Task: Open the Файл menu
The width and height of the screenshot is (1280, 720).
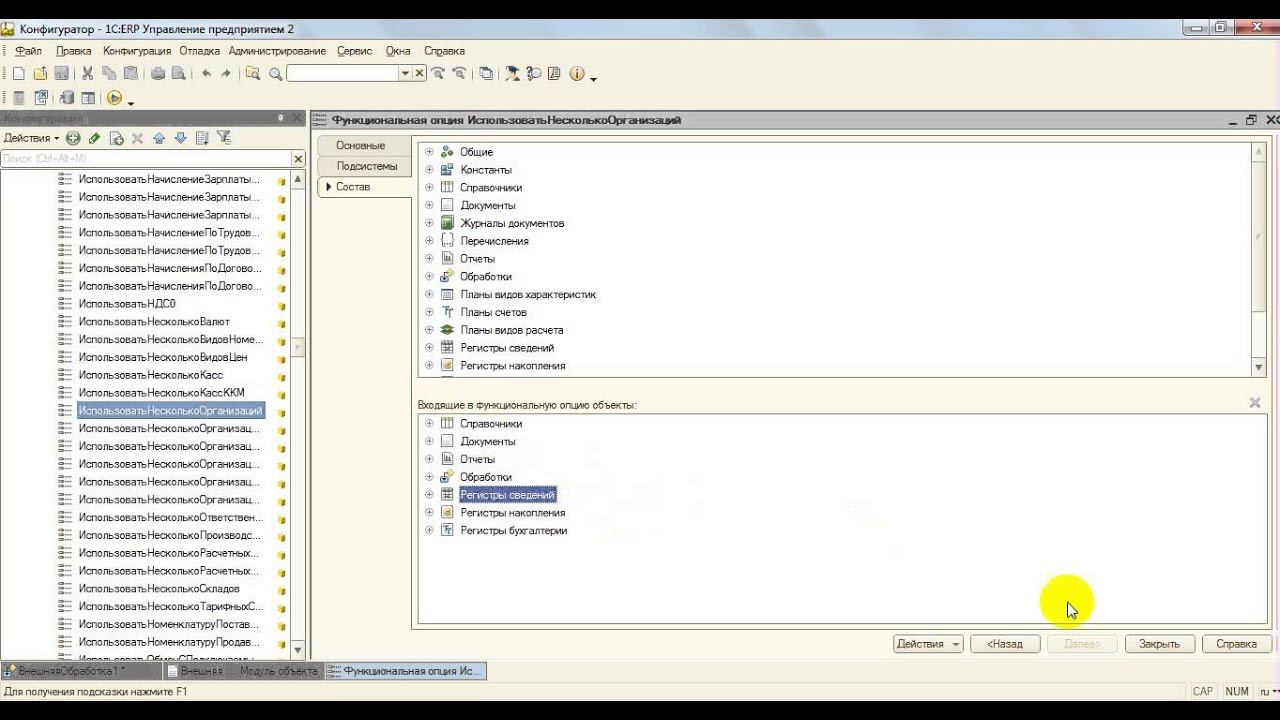Action: point(28,51)
